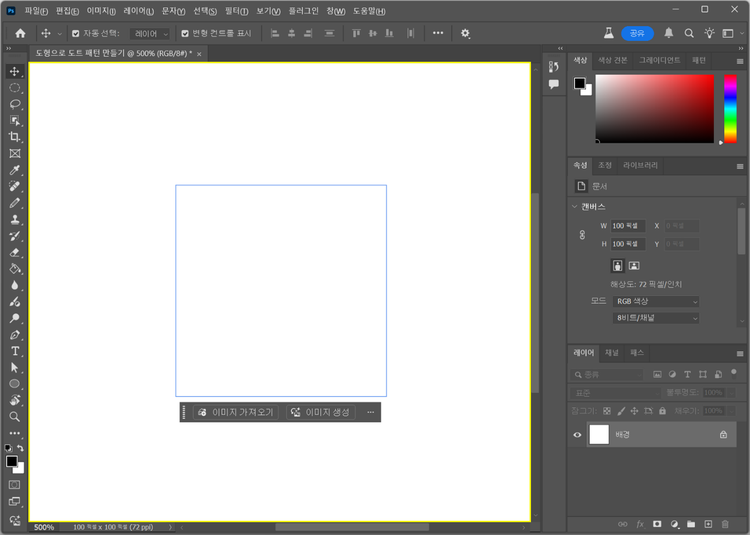Switch to the 채널 tab
The height and width of the screenshot is (535, 750).
coord(612,353)
